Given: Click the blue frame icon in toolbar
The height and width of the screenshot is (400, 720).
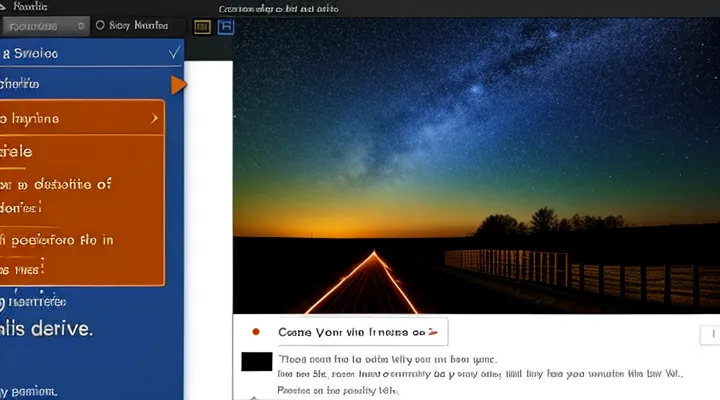Looking at the screenshot, I should 226,27.
